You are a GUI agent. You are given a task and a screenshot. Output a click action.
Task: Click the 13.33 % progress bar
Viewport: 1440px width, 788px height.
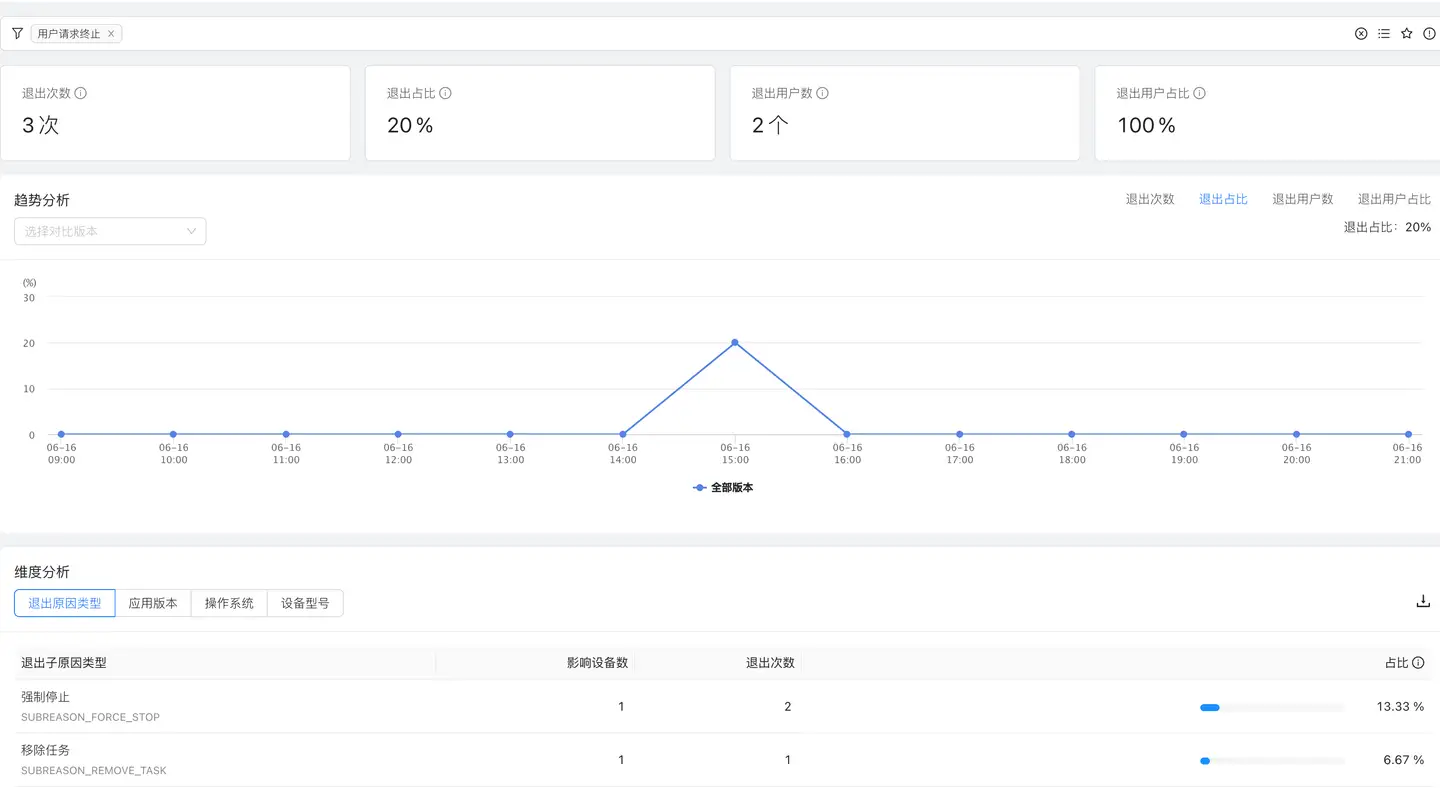pyautogui.click(x=1272, y=707)
